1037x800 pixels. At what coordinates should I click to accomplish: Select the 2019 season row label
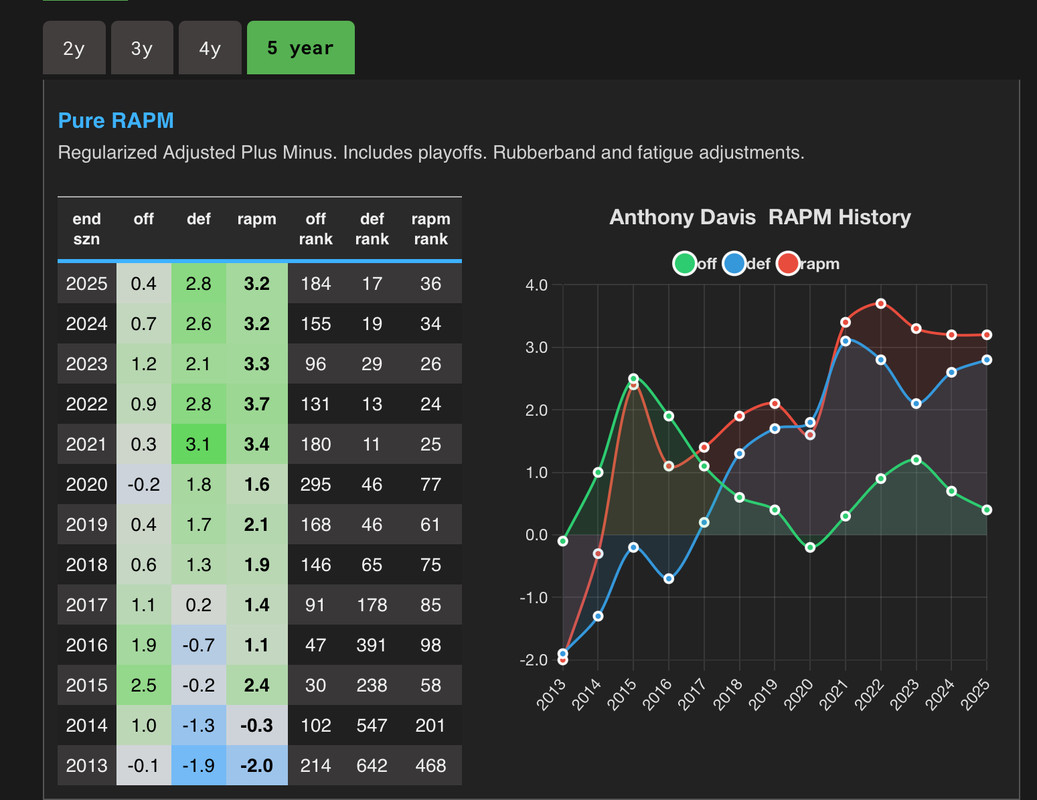pos(87,524)
